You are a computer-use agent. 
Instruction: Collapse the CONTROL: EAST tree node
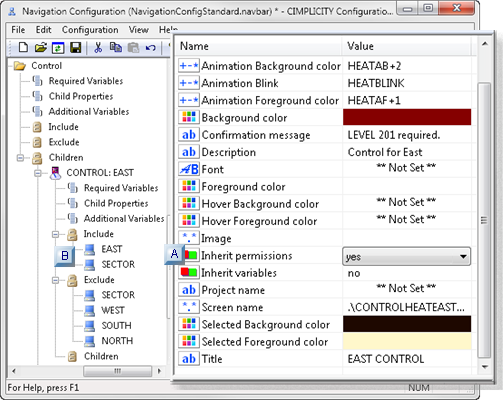[x=38, y=173]
